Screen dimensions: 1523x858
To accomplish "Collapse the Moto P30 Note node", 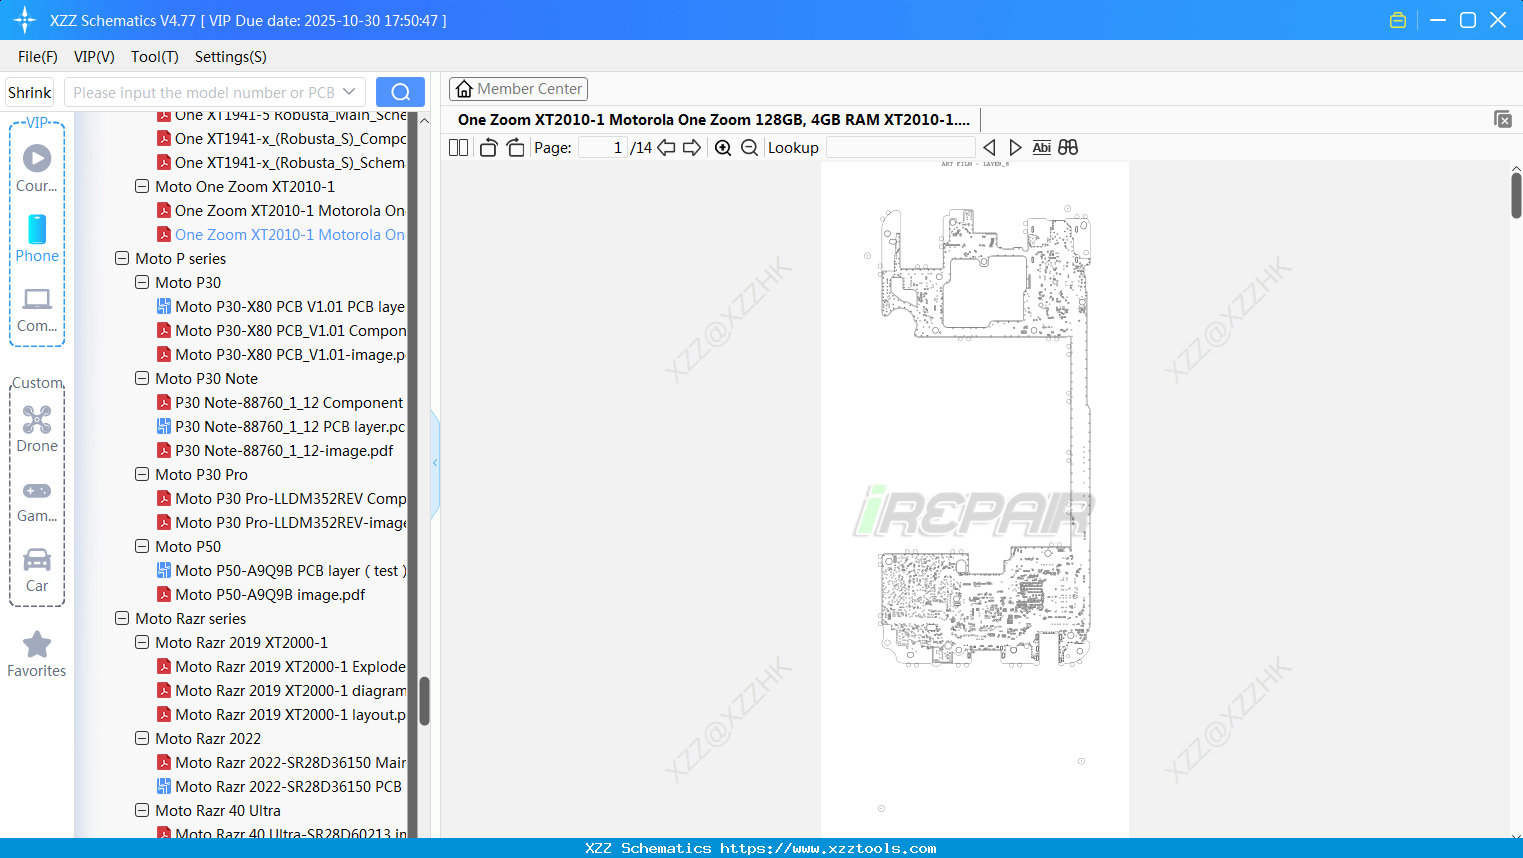I will coord(142,378).
